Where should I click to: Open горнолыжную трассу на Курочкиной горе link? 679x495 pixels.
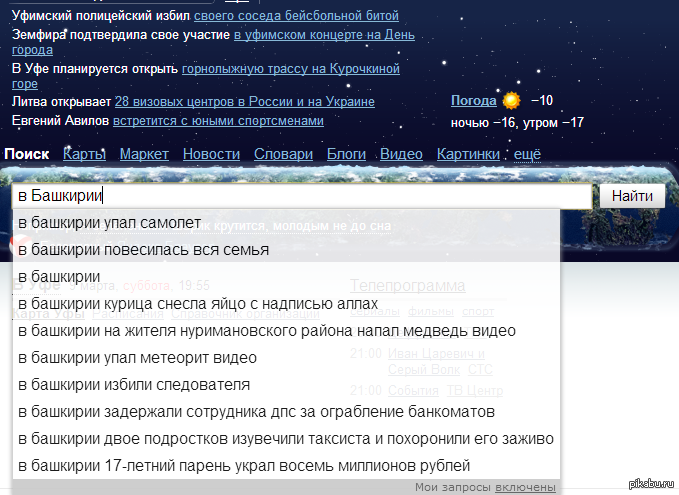click(x=291, y=68)
